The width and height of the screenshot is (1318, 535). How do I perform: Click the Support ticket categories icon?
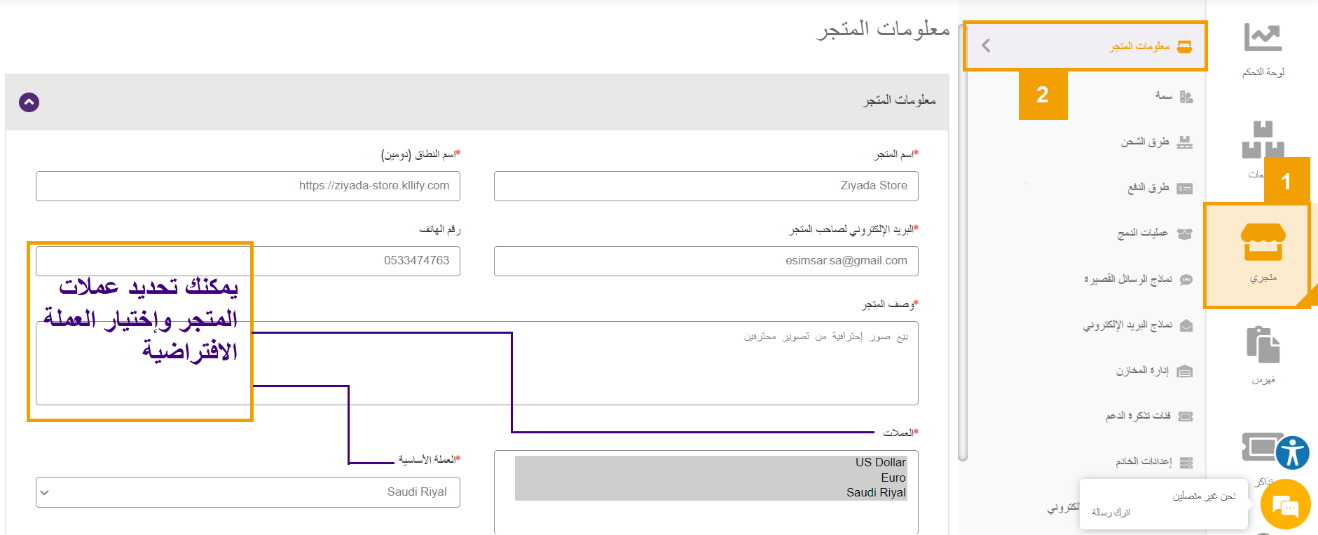click(x=1185, y=416)
